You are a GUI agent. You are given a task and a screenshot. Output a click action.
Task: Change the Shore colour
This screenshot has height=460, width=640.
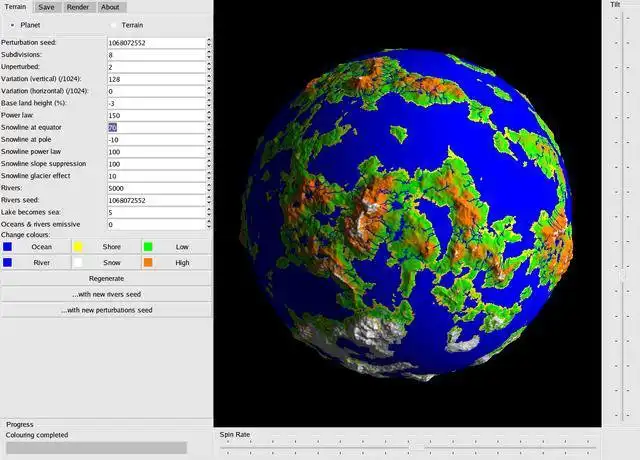[x=106, y=247]
